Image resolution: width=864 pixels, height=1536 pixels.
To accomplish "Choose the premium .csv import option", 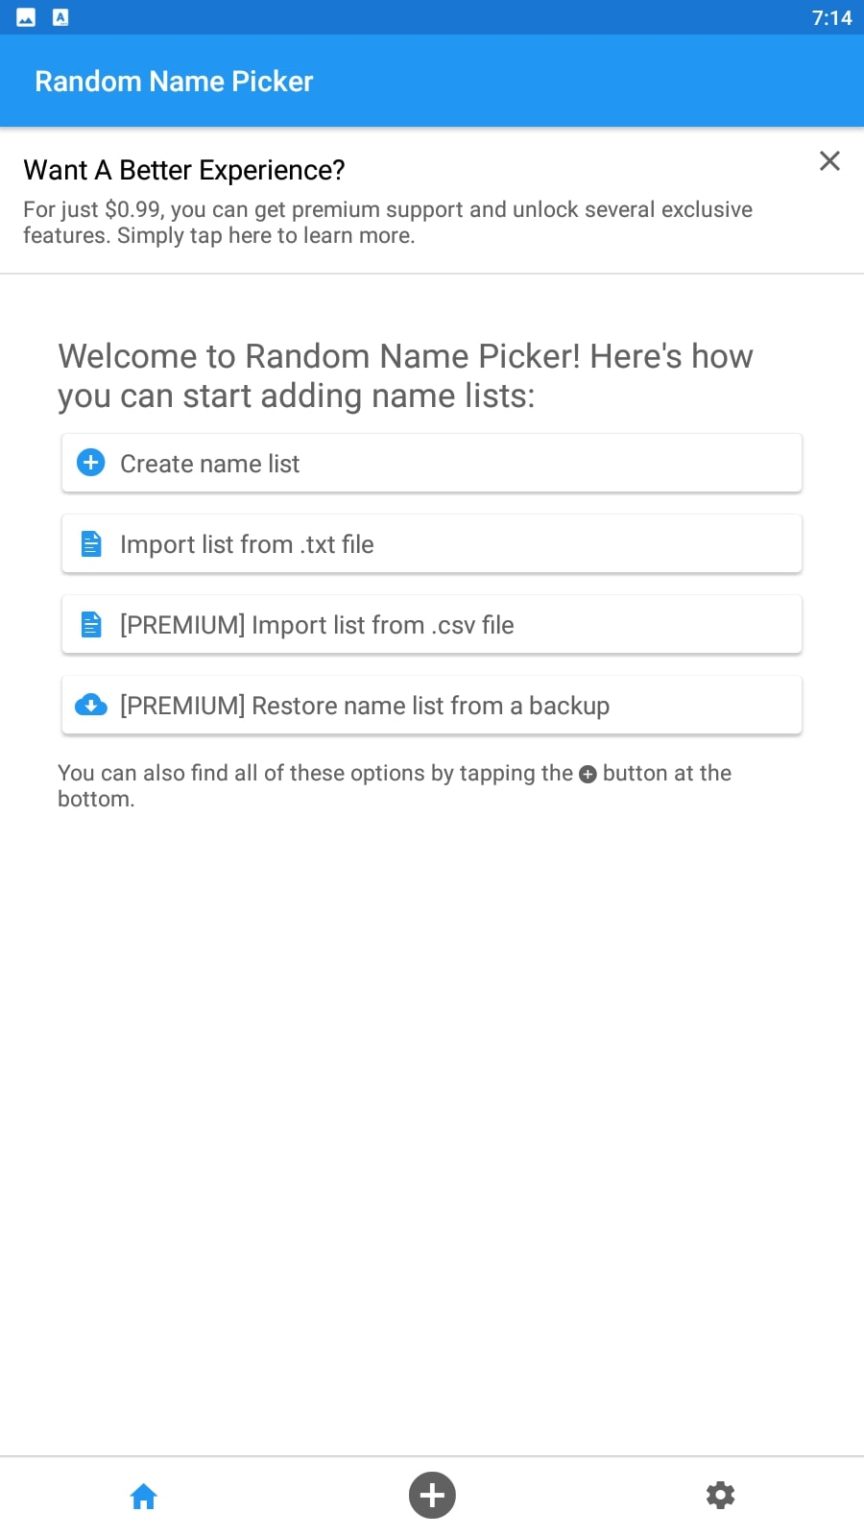I will click(431, 624).
